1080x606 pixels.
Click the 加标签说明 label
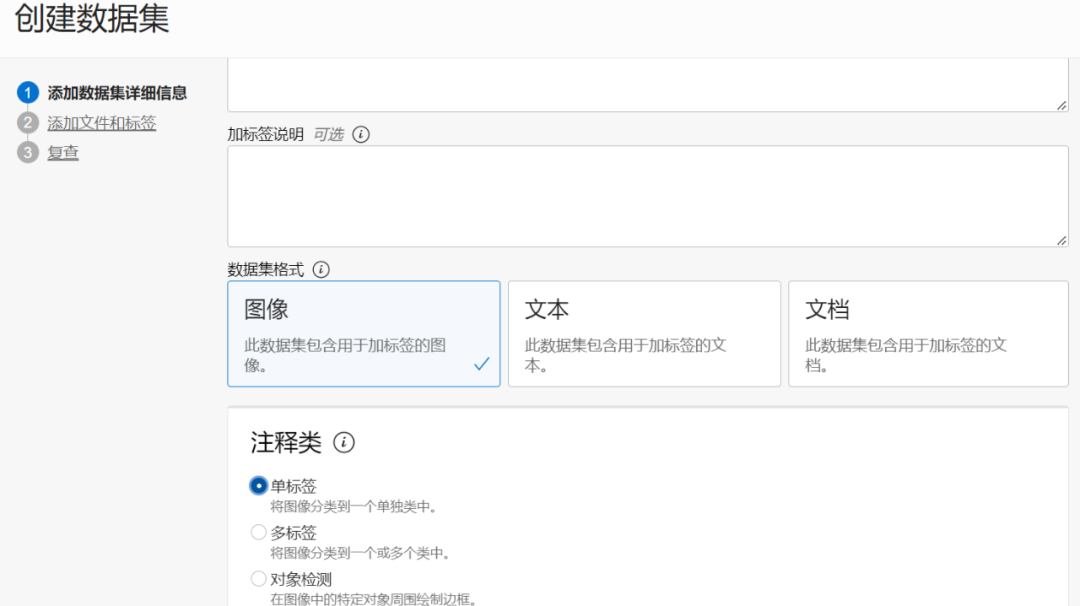[x=266, y=134]
